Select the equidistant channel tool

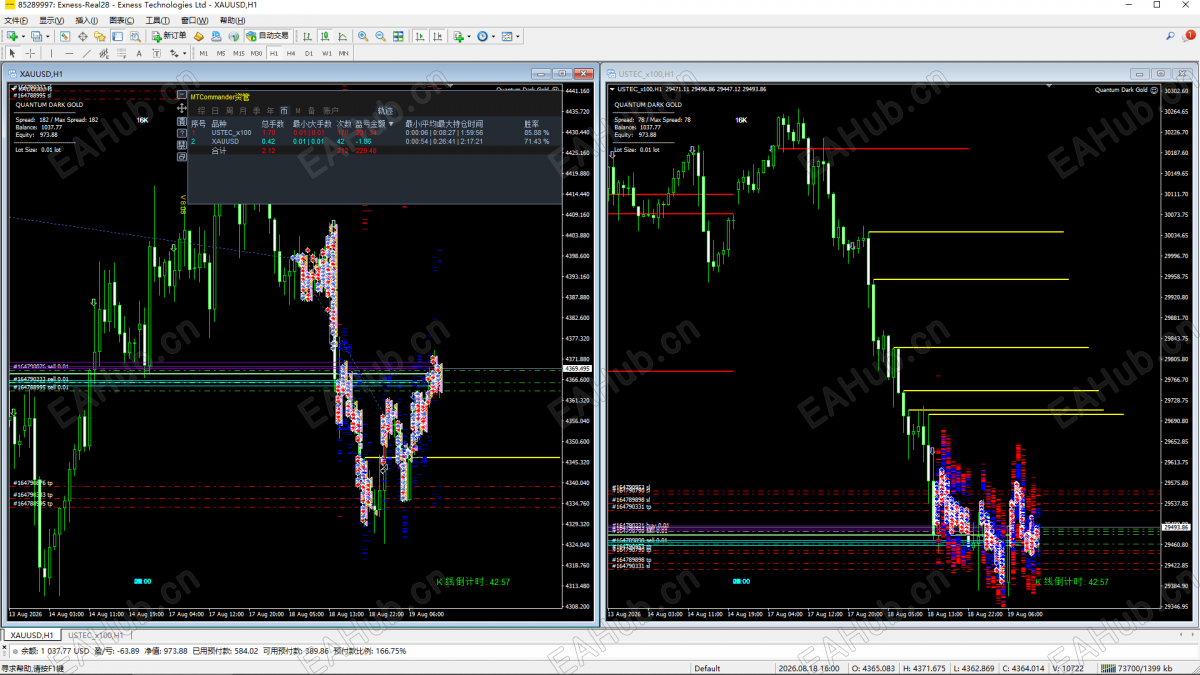(104, 53)
